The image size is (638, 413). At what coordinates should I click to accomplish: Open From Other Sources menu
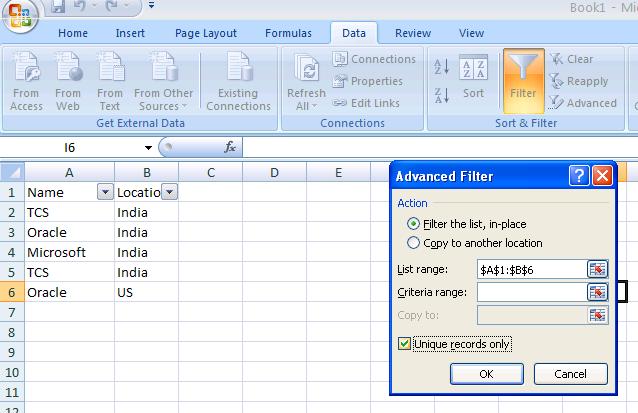click(163, 81)
